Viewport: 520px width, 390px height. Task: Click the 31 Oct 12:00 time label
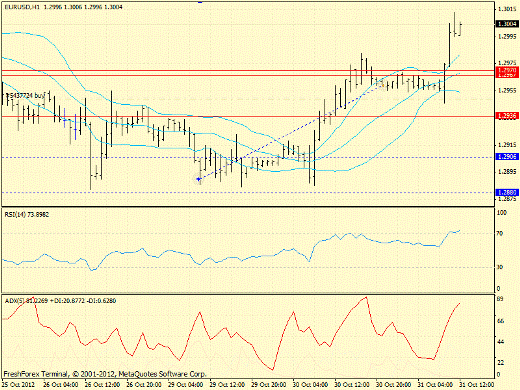tap(477, 384)
